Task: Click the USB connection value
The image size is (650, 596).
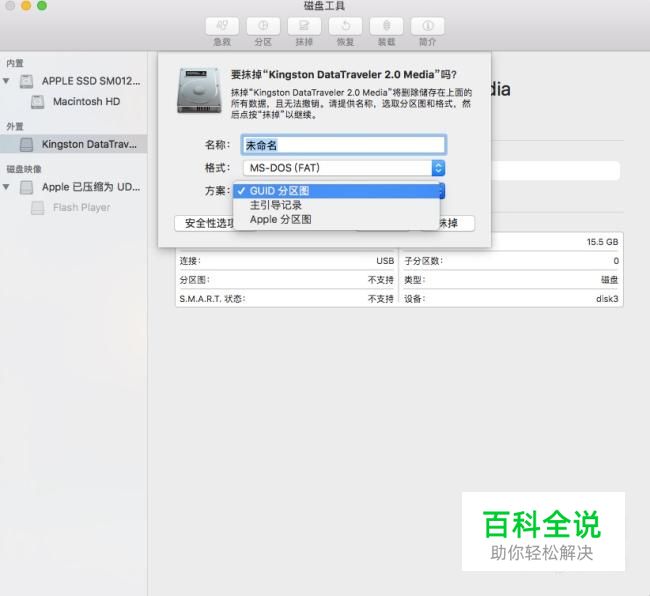Action: (385, 261)
